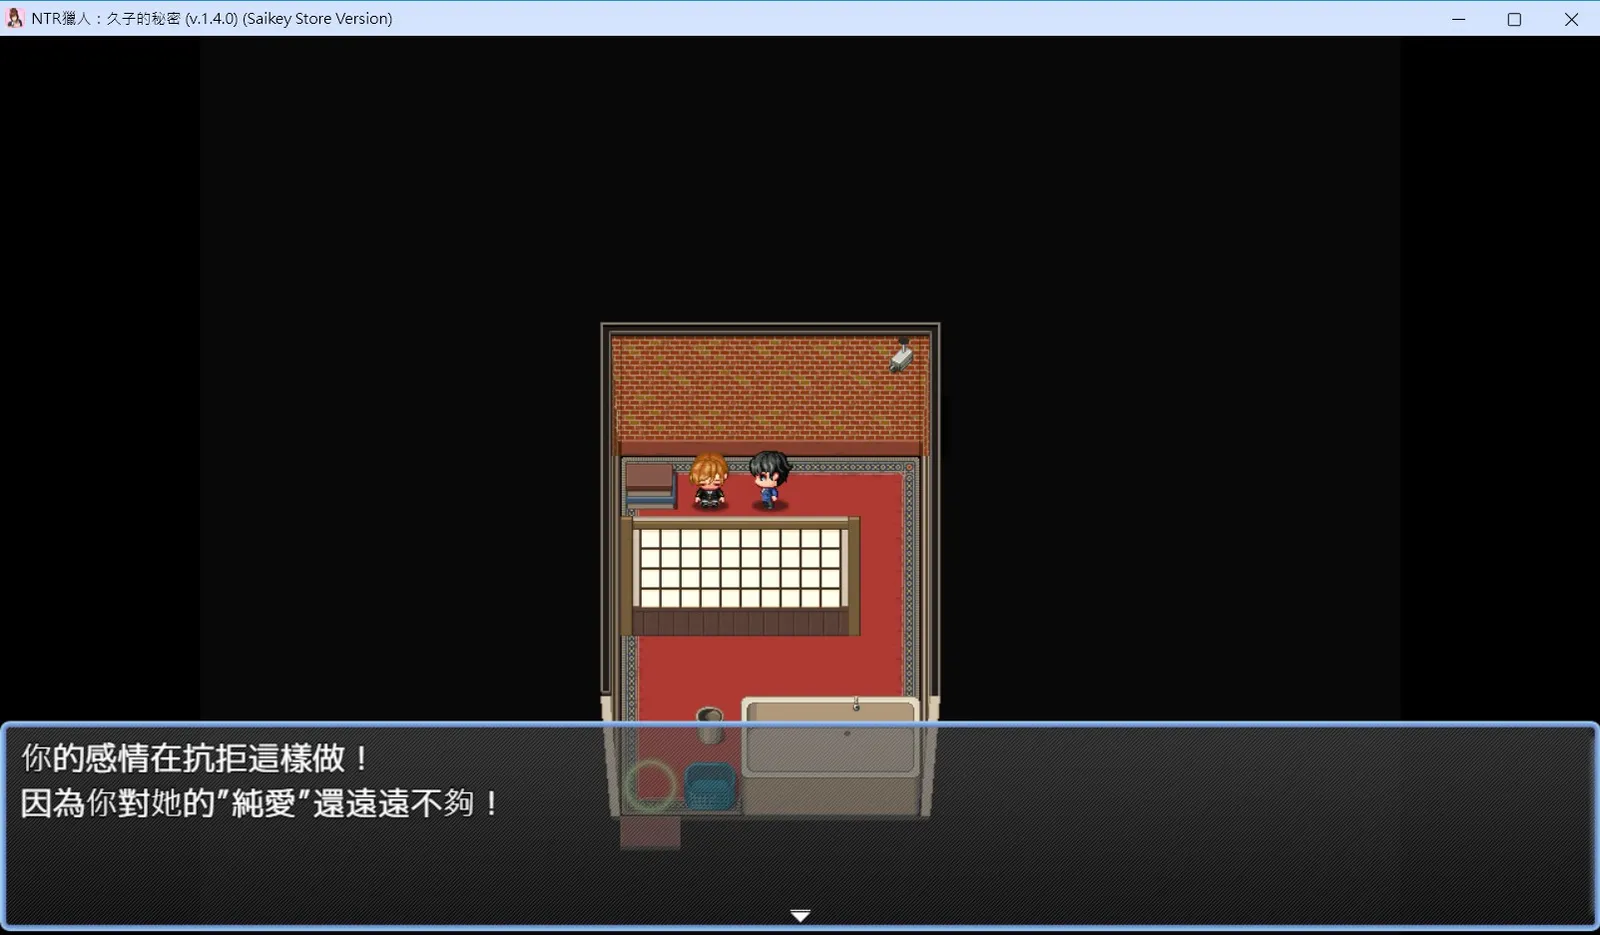Image resolution: width=1600 pixels, height=935 pixels.
Task: Click the small shelf left of the orange-haired character
Action: (650, 486)
